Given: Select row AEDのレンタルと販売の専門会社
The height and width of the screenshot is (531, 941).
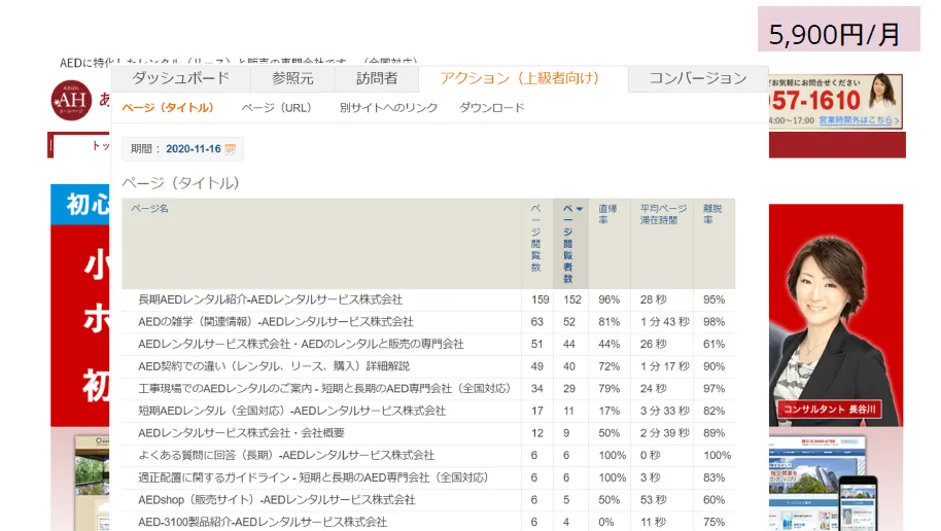Looking at the screenshot, I should (x=428, y=344).
